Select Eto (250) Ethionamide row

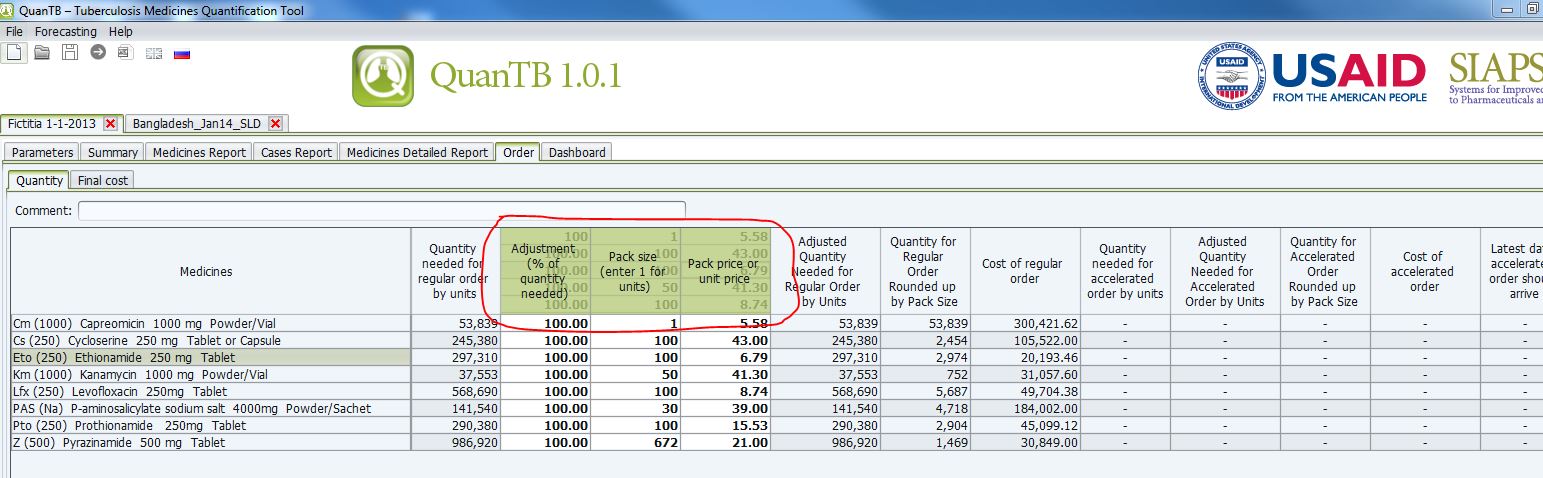[211, 357]
